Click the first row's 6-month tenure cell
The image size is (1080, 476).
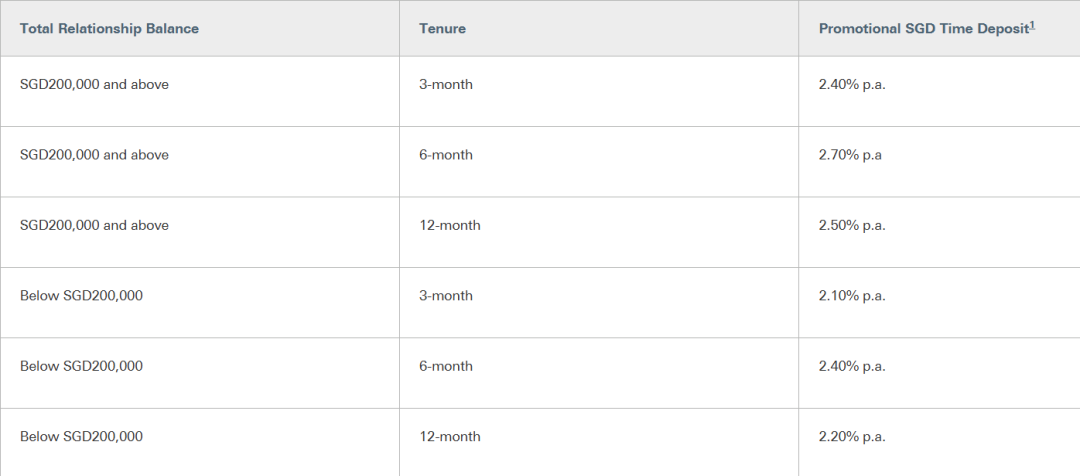tap(446, 155)
